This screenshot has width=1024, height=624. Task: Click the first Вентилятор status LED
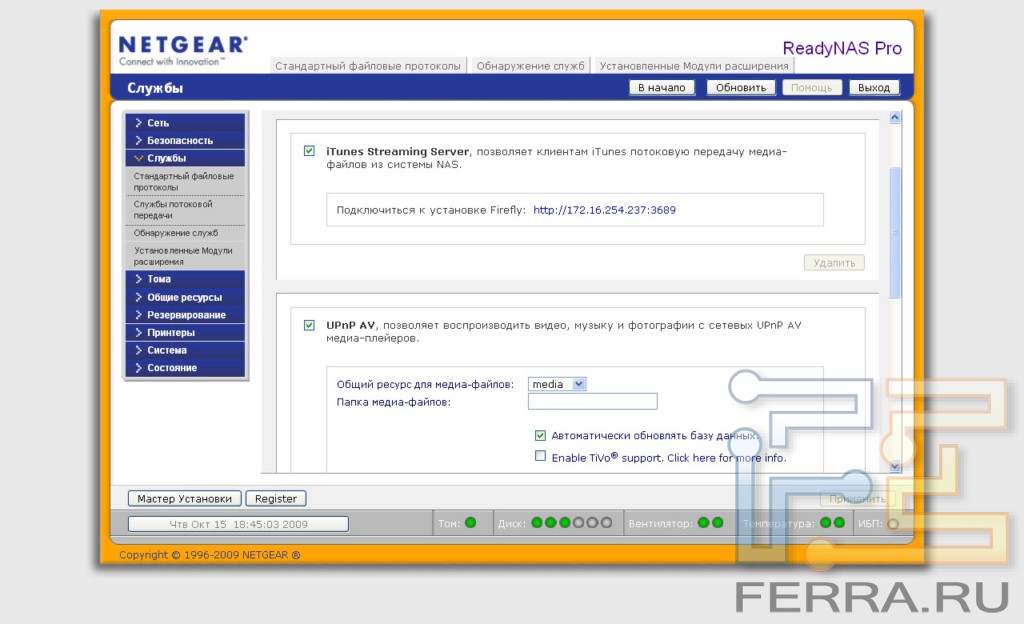point(703,523)
